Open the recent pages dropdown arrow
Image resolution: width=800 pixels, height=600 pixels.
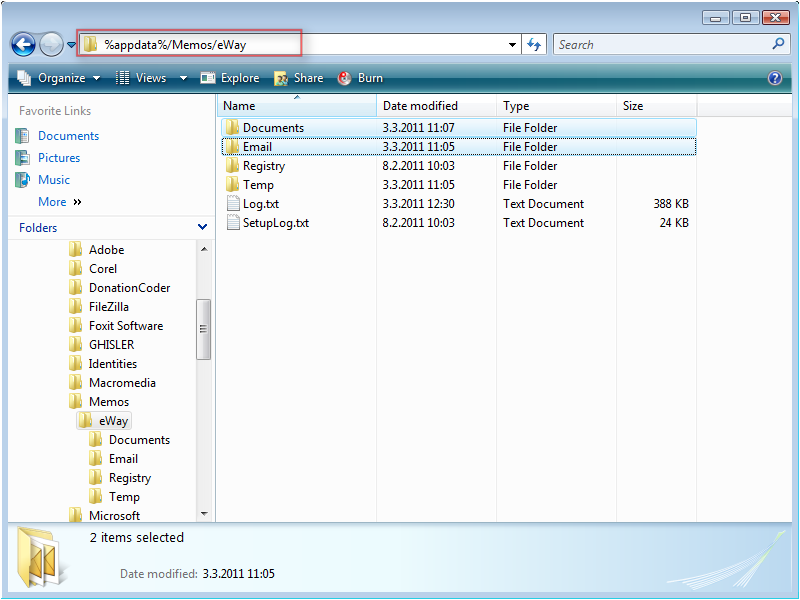point(71,45)
